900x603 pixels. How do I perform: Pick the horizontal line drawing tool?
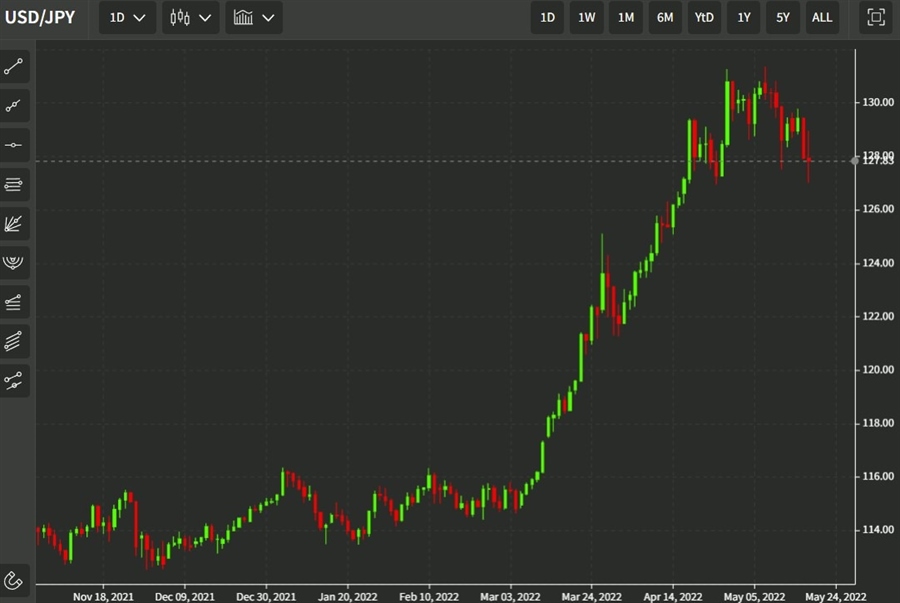pyautogui.click(x=14, y=145)
